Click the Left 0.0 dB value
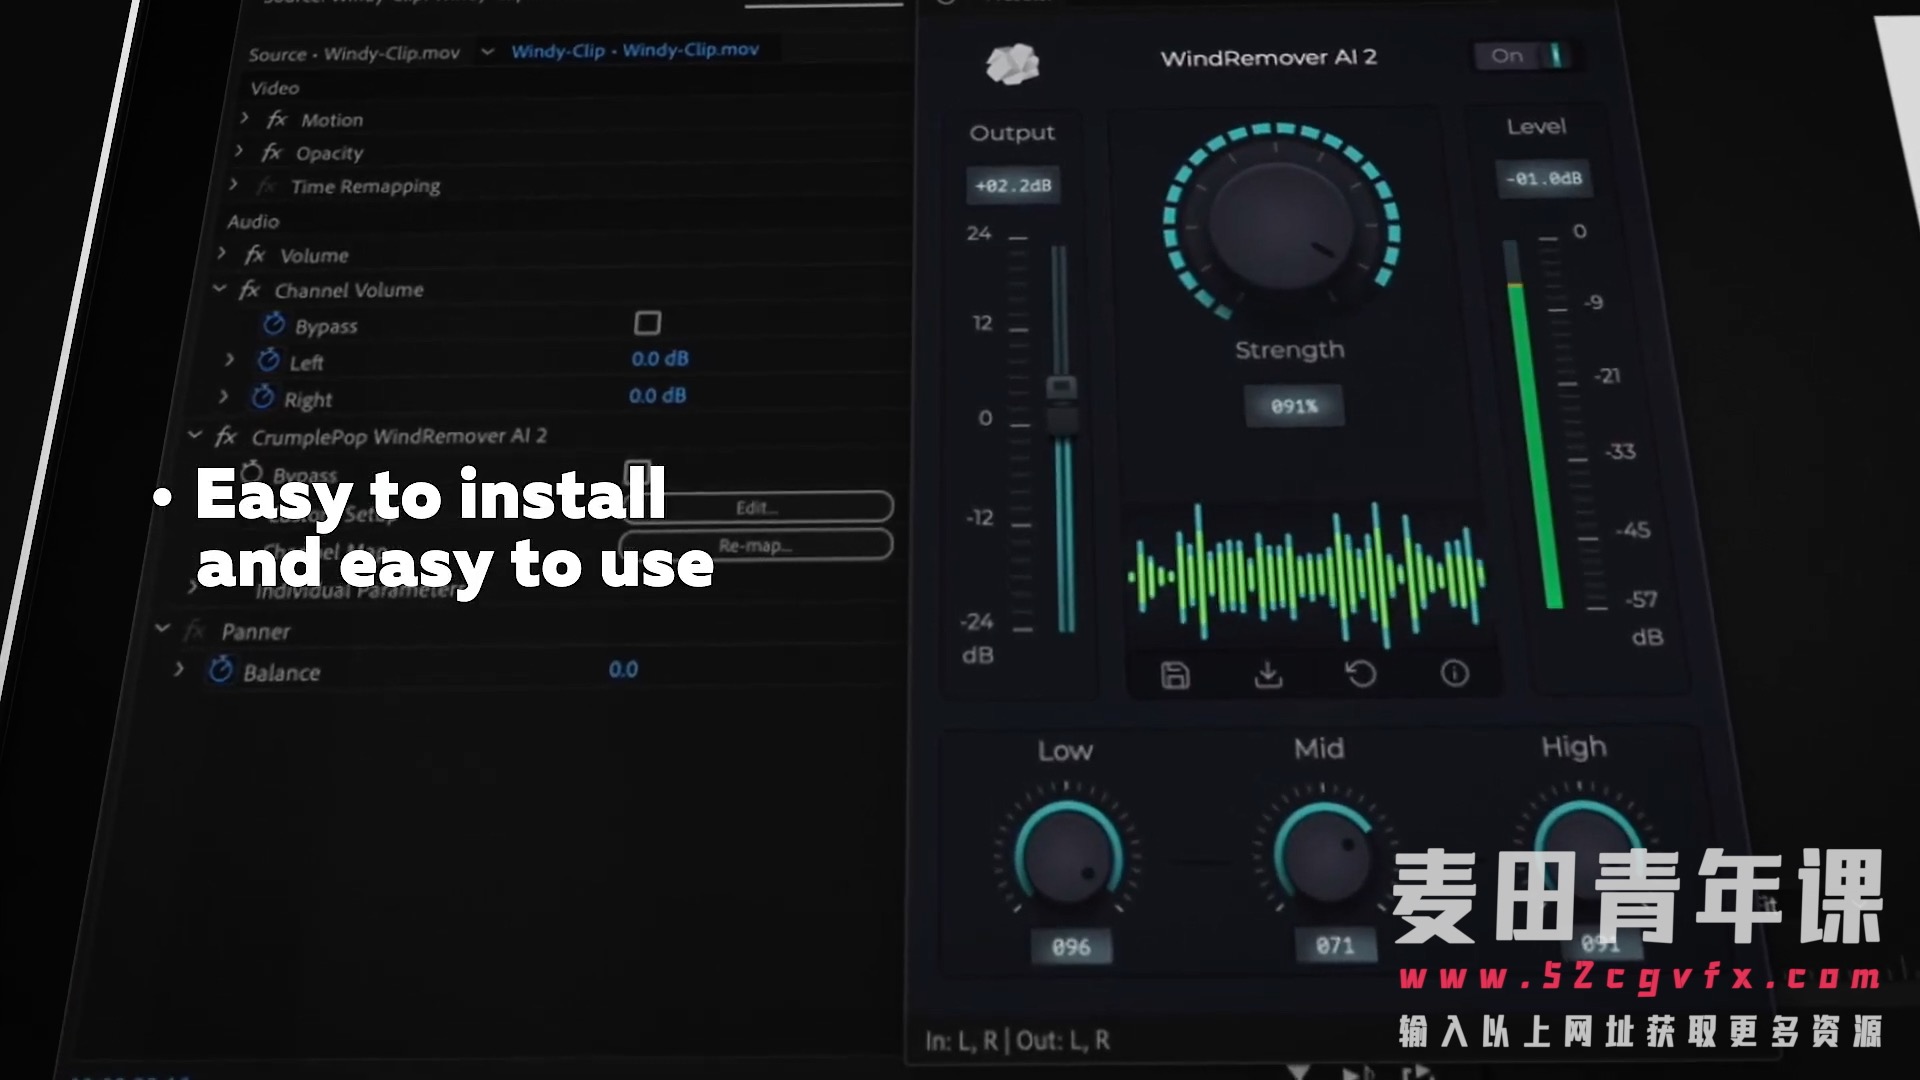Viewport: 1920px width, 1080px height. [x=660, y=358]
